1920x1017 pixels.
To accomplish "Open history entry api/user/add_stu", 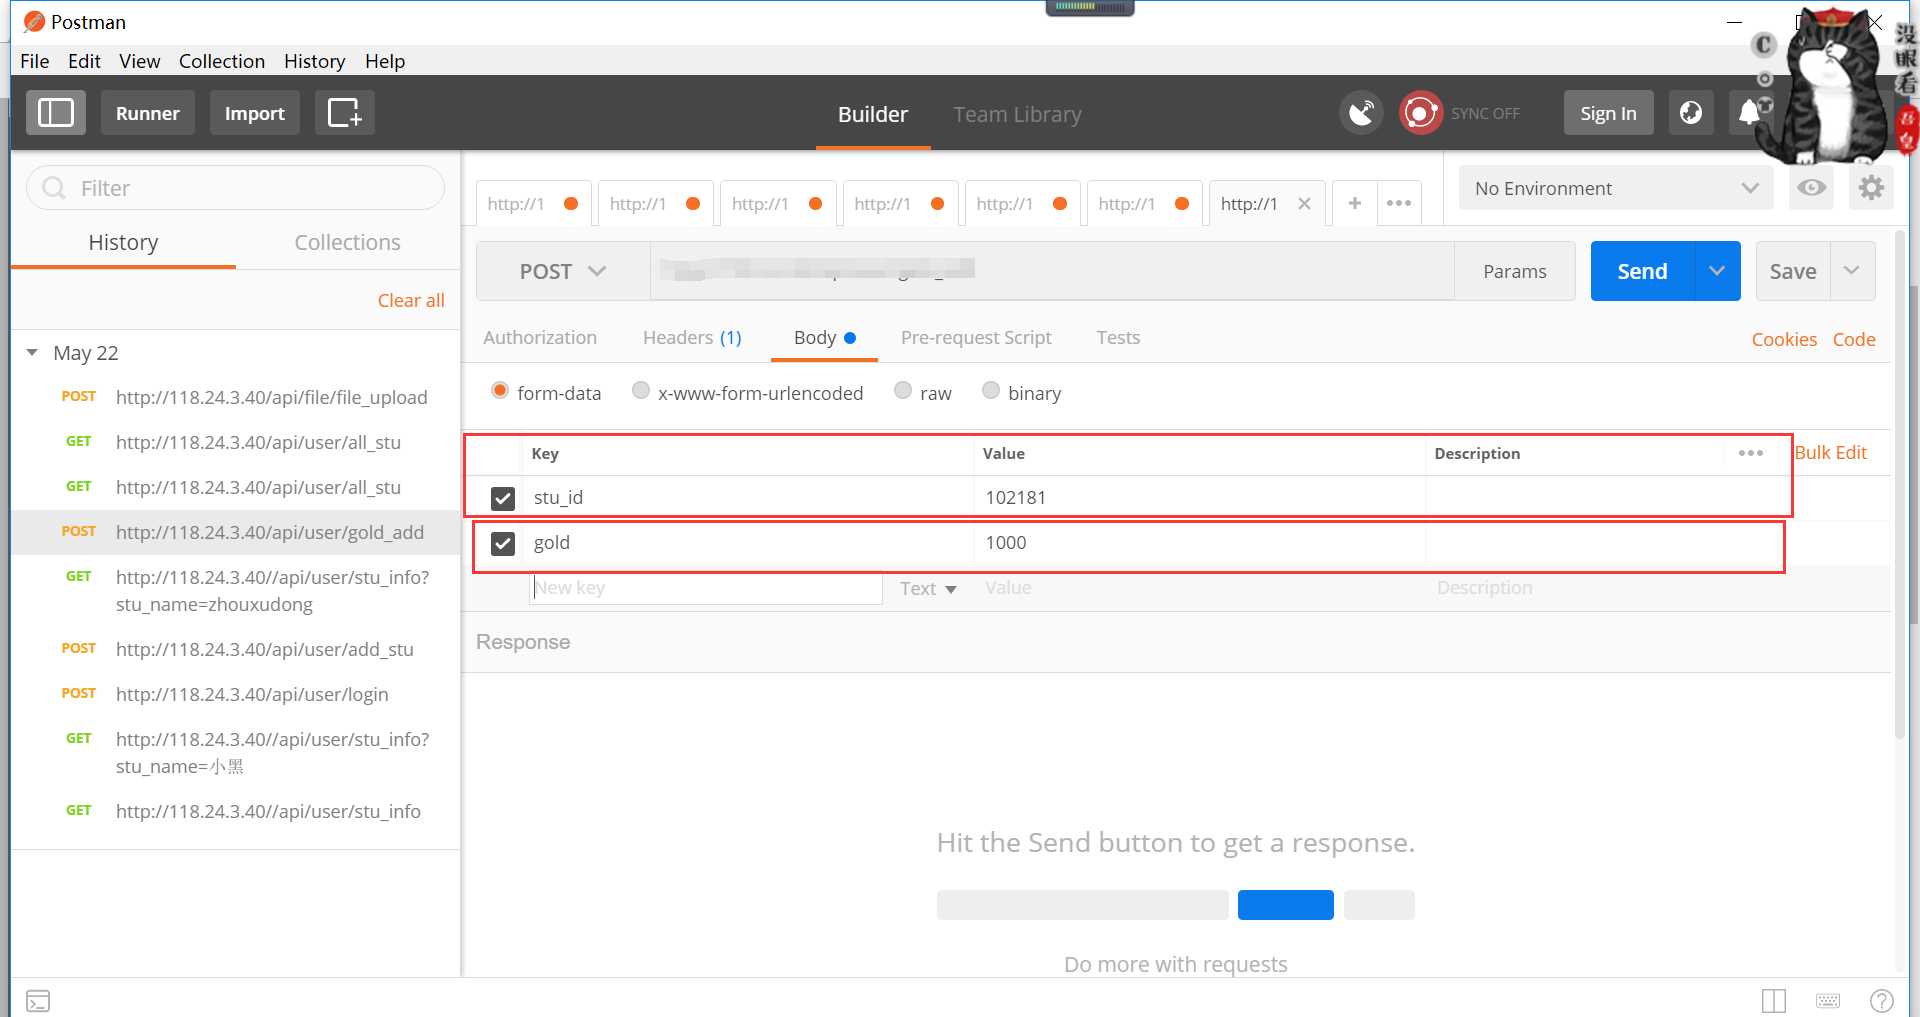I will click(237, 649).
